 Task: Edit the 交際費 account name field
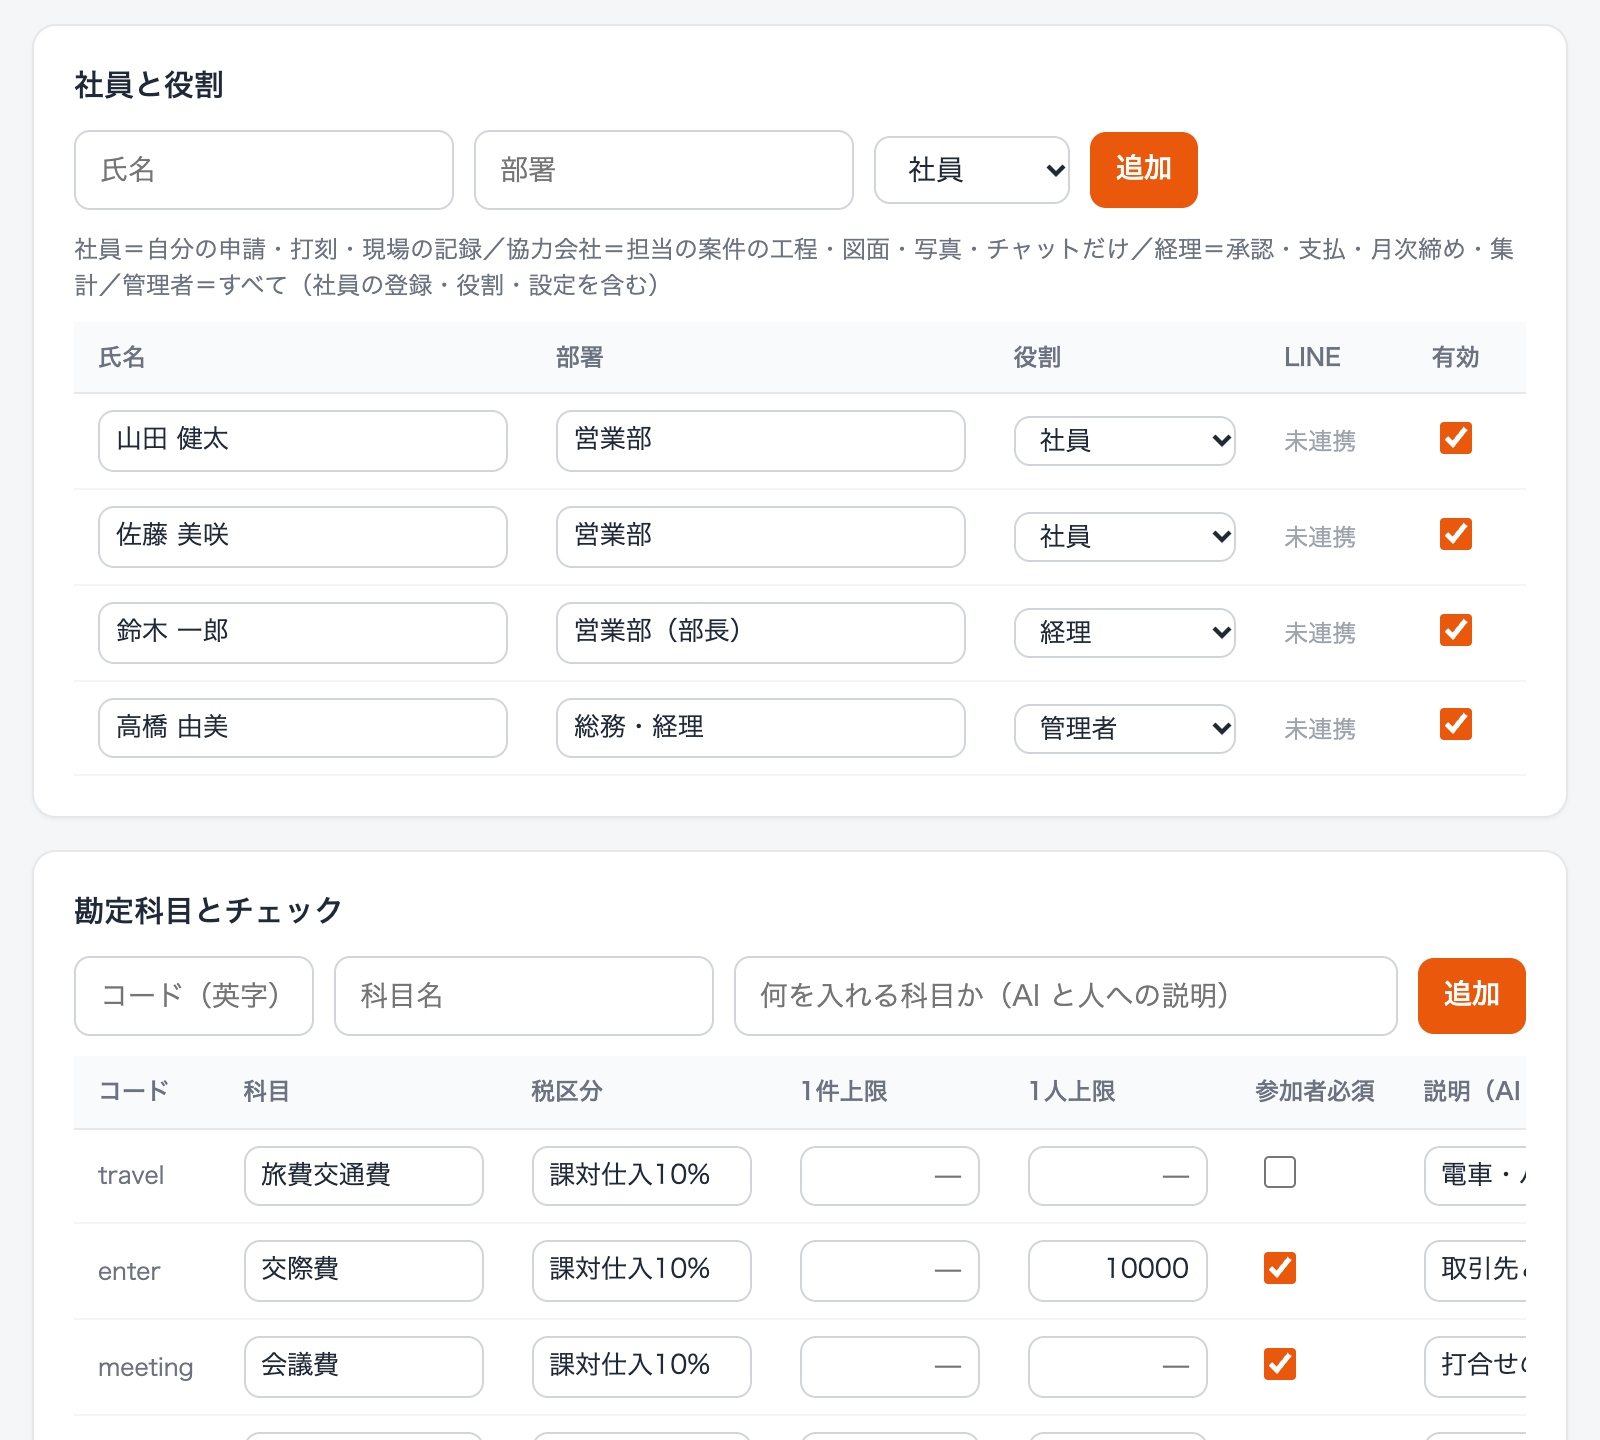(364, 1271)
